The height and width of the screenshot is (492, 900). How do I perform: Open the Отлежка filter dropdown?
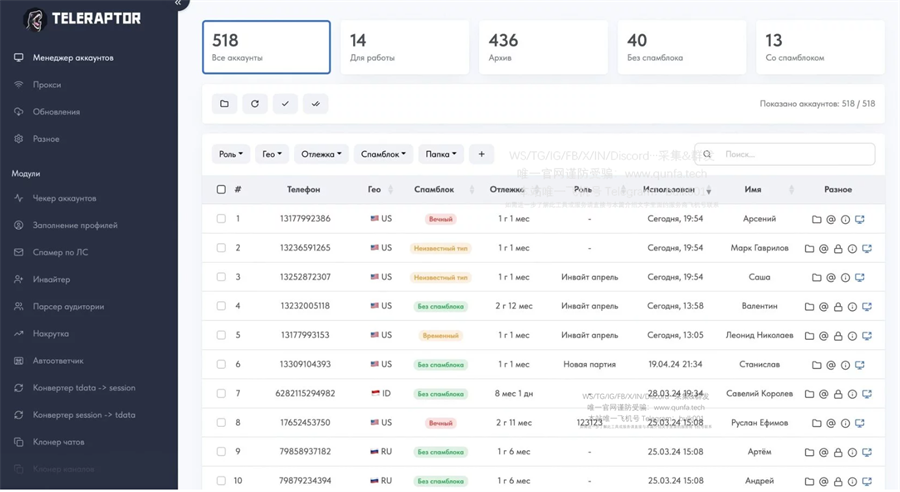click(321, 154)
